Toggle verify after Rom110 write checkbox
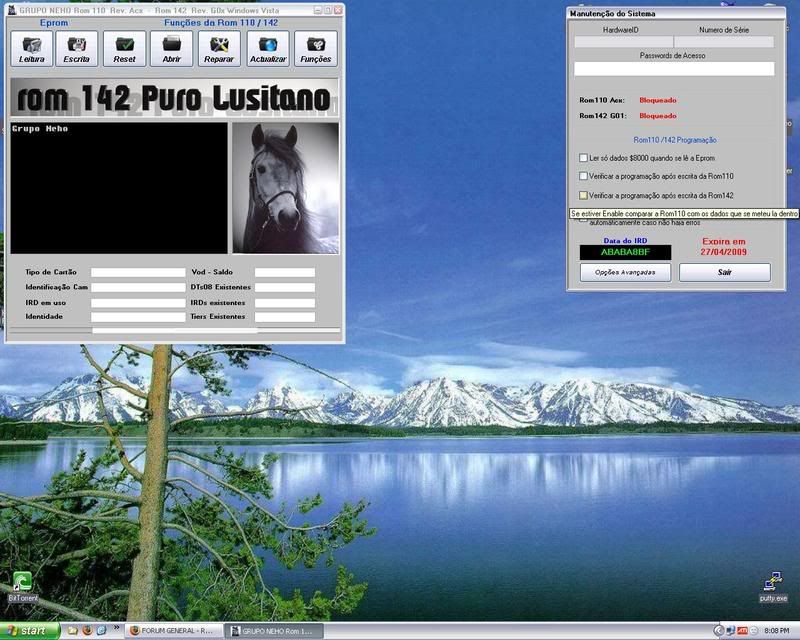The height and width of the screenshot is (640, 800). tap(584, 176)
